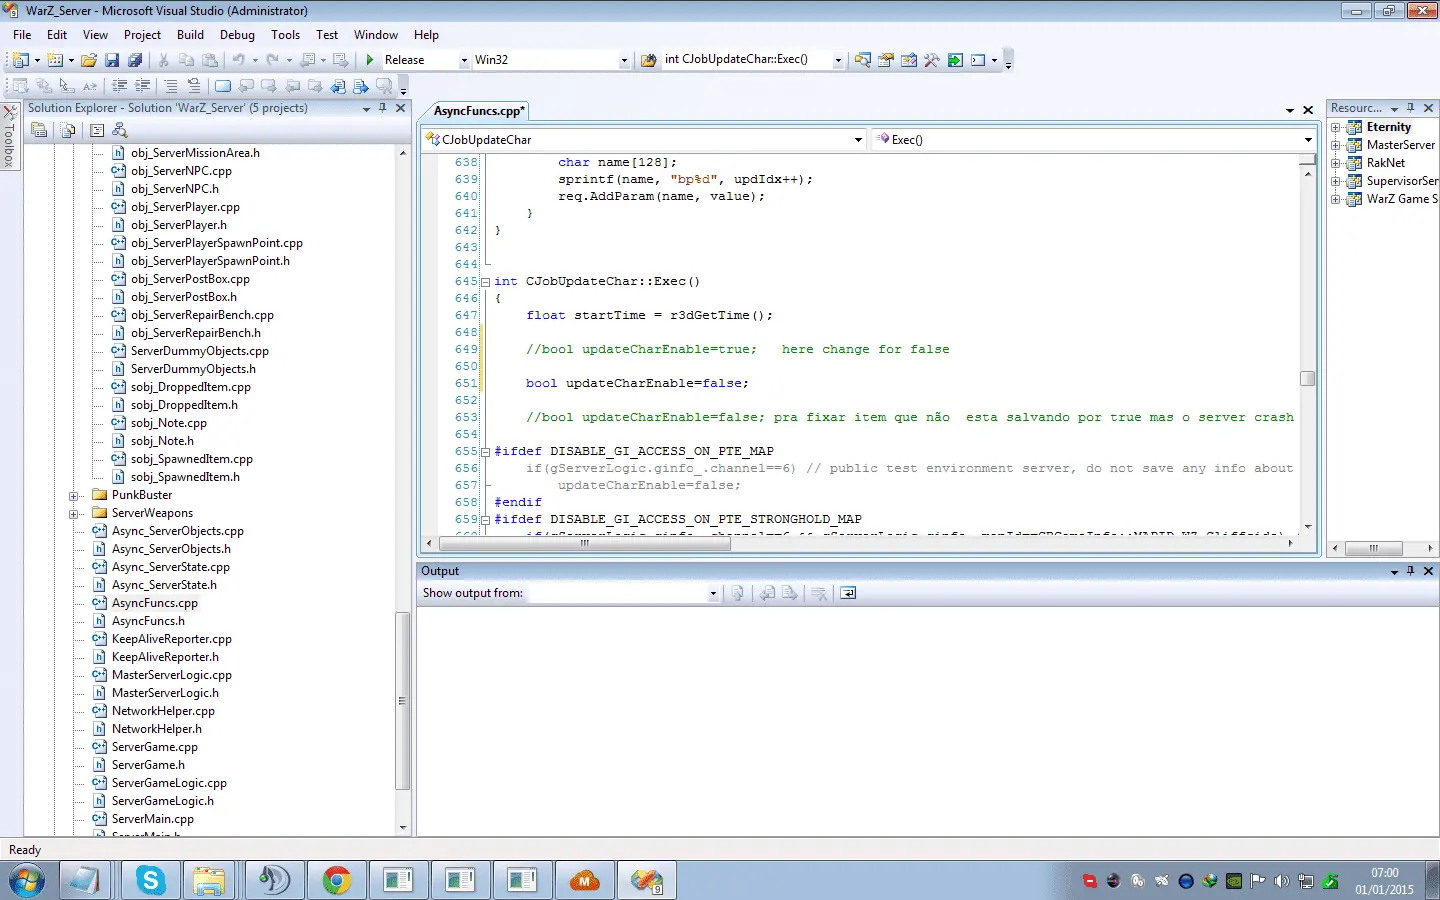The height and width of the screenshot is (900, 1440).
Task: Open the Solution Configurations Release dropdown
Action: click(464, 60)
